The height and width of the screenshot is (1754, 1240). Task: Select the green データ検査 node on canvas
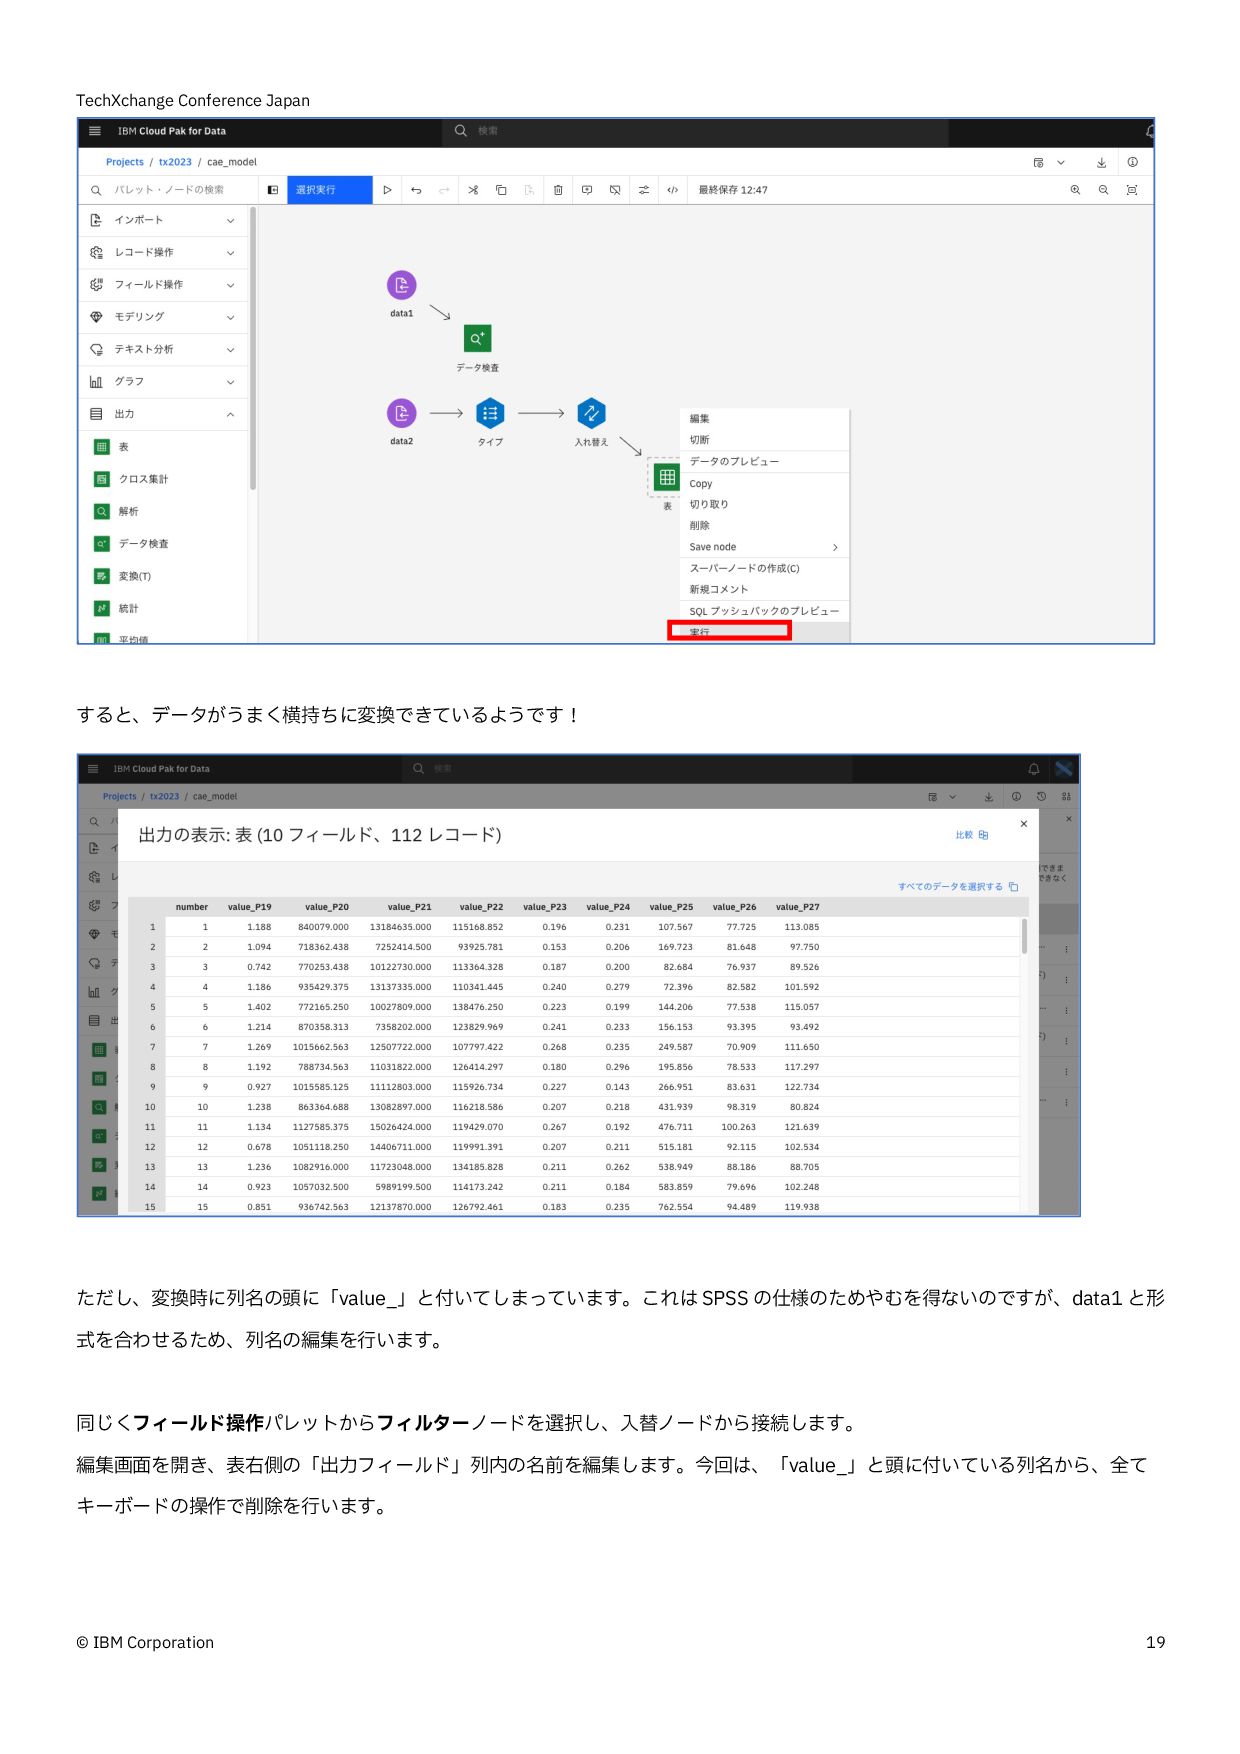pos(477,338)
